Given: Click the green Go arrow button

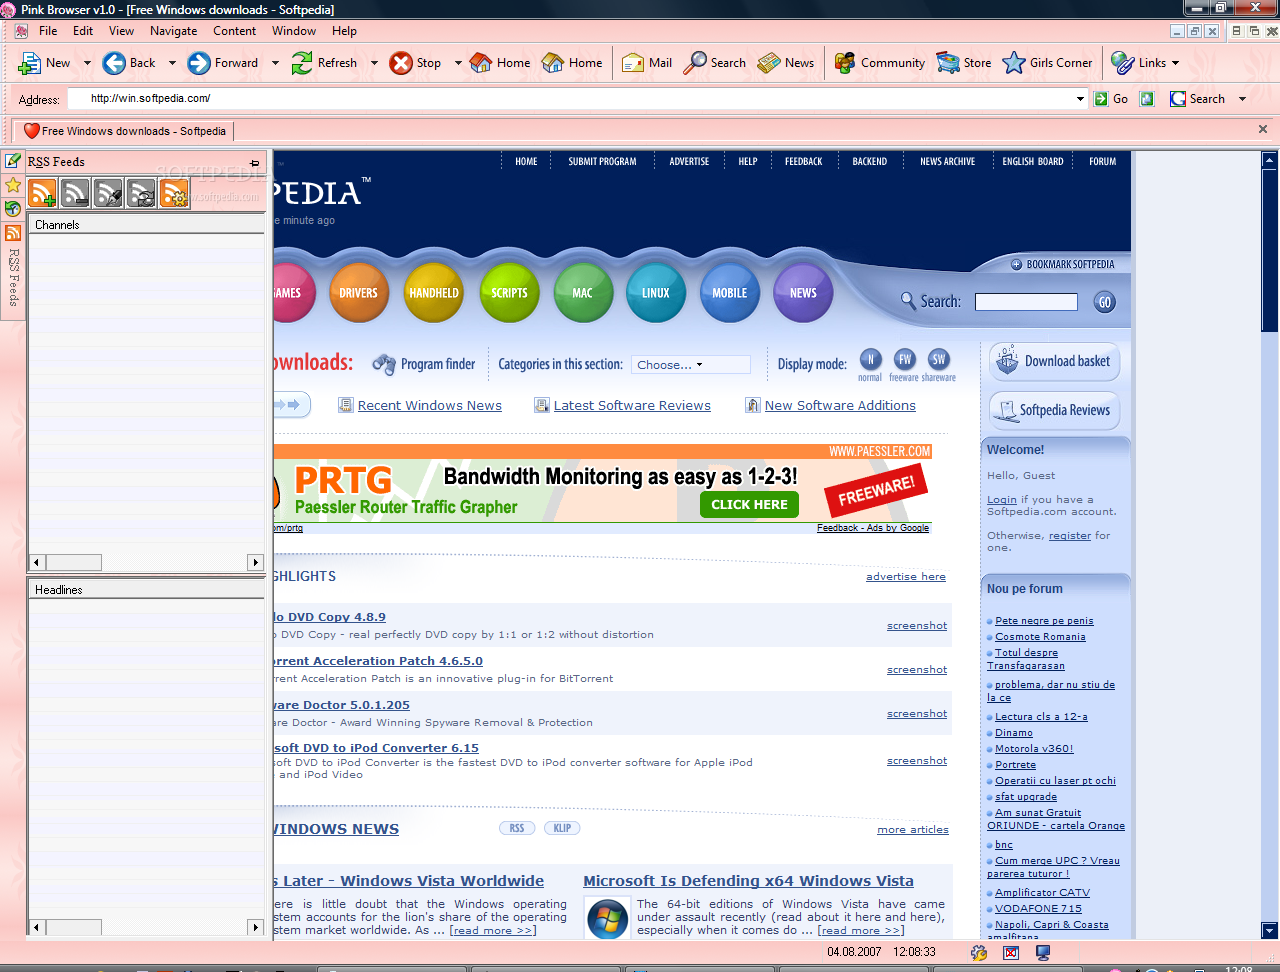Looking at the screenshot, I should pyautogui.click(x=1101, y=99).
